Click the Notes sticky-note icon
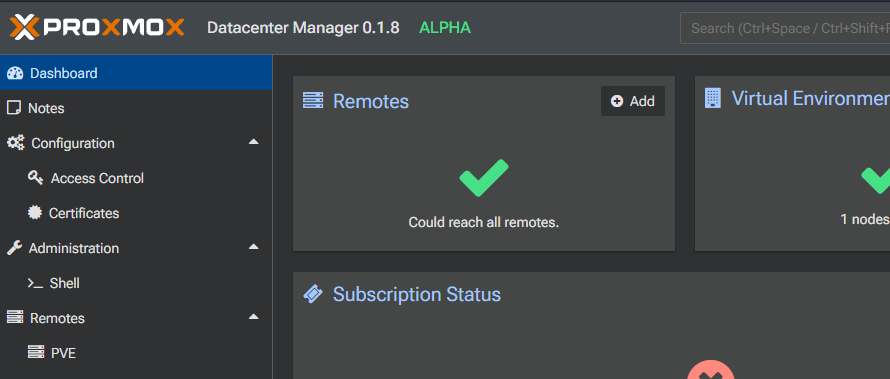The image size is (890, 379). pos(14,108)
